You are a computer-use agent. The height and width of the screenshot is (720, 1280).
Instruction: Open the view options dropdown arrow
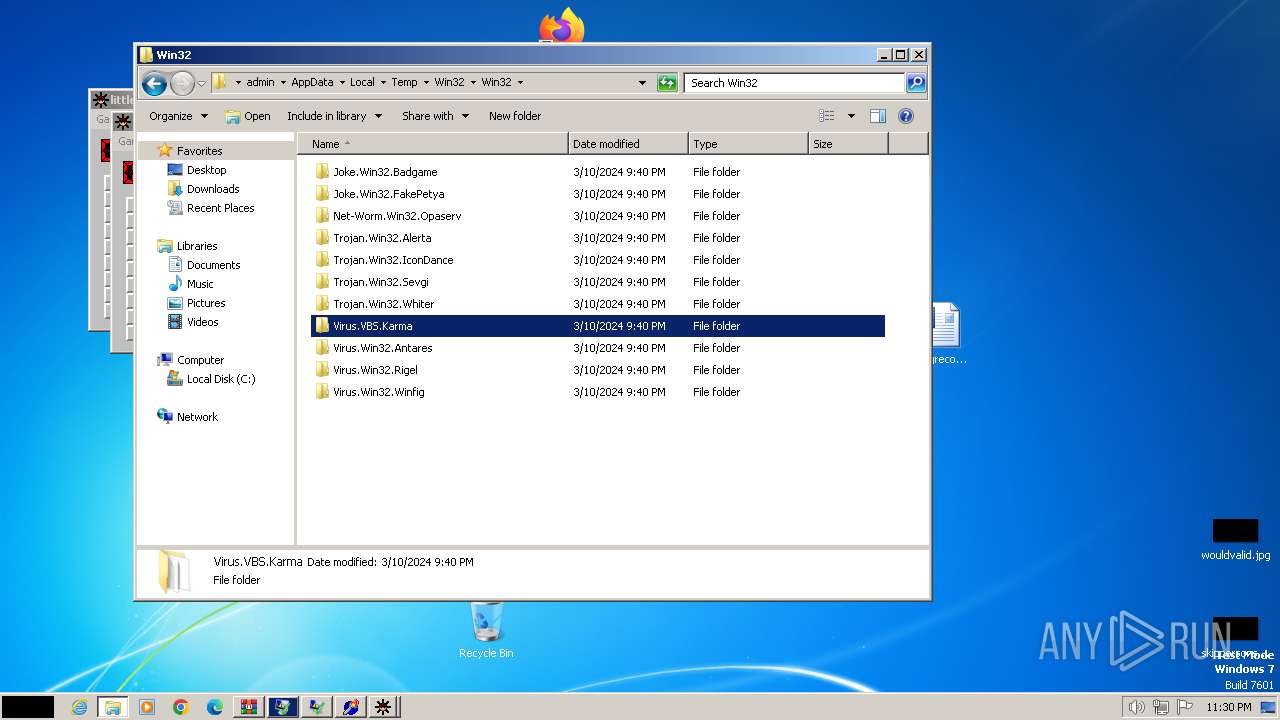851,116
